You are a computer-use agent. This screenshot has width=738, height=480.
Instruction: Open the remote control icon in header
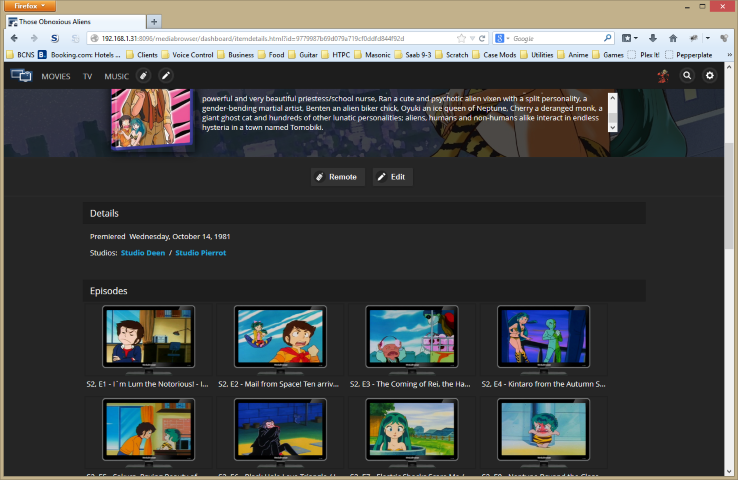tap(144, 76)
